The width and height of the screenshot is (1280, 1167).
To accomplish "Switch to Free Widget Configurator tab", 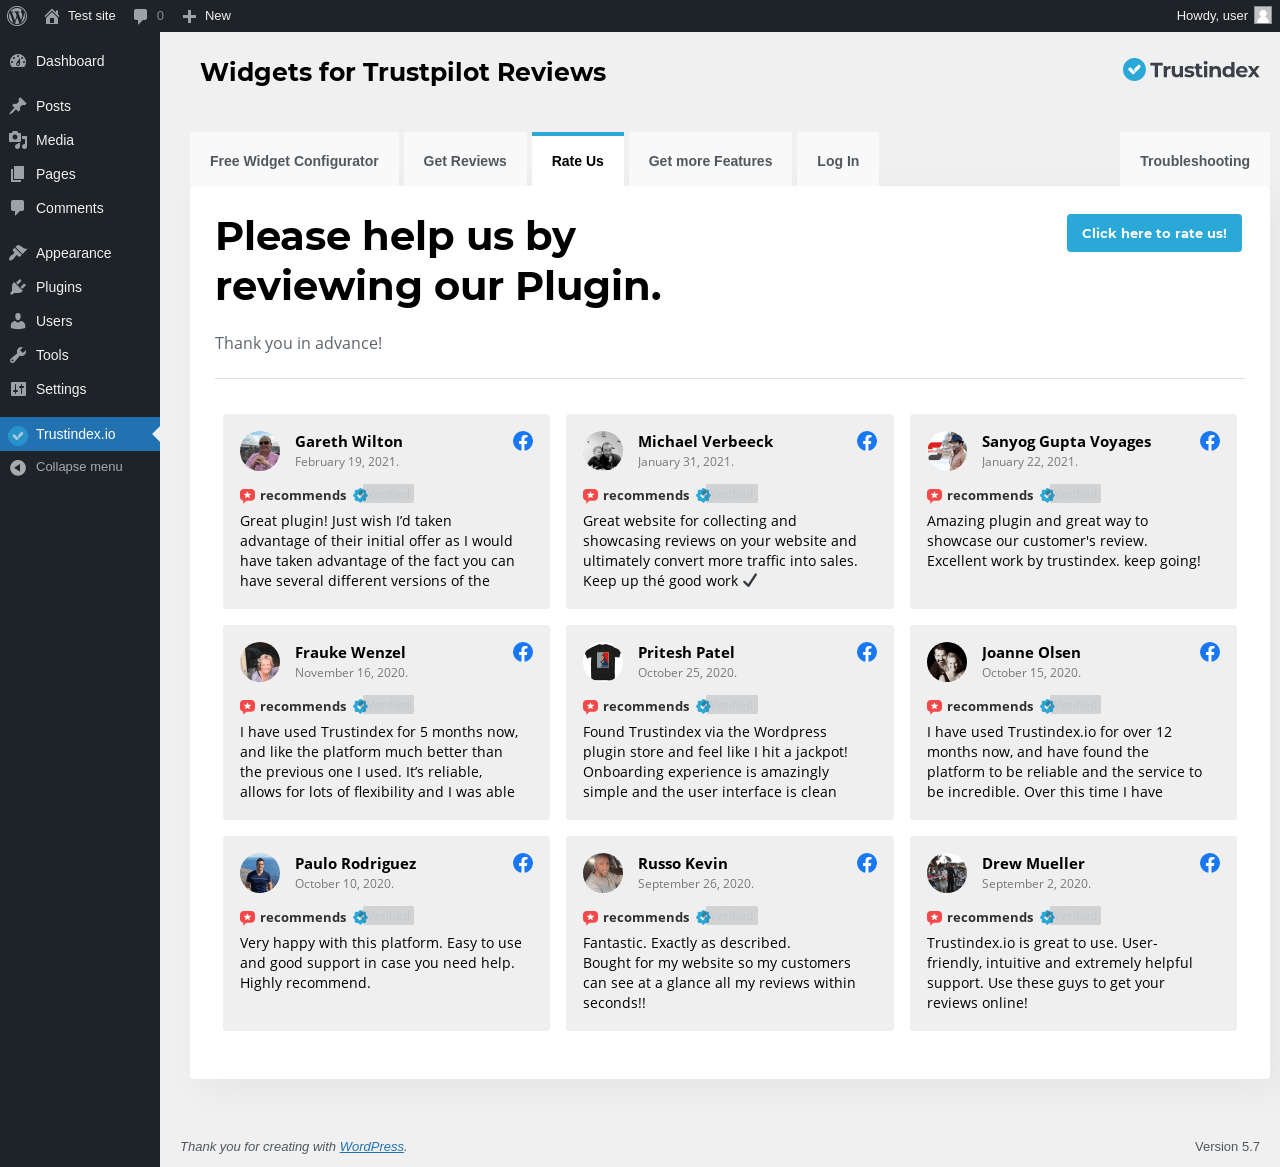I will click(x=294, y=161).
